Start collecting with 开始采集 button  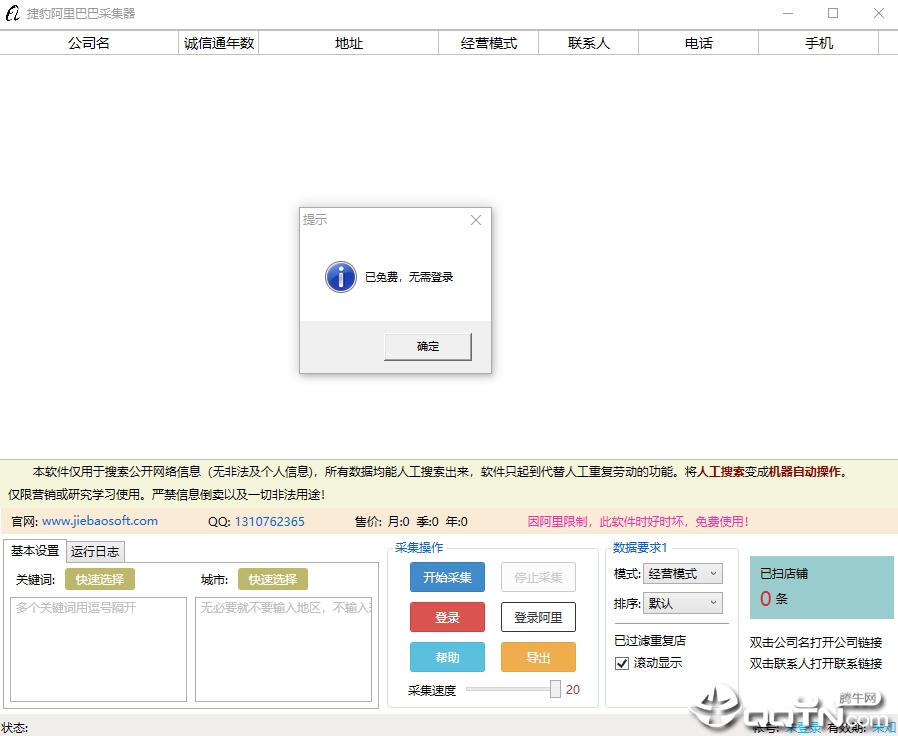[447, 577]
